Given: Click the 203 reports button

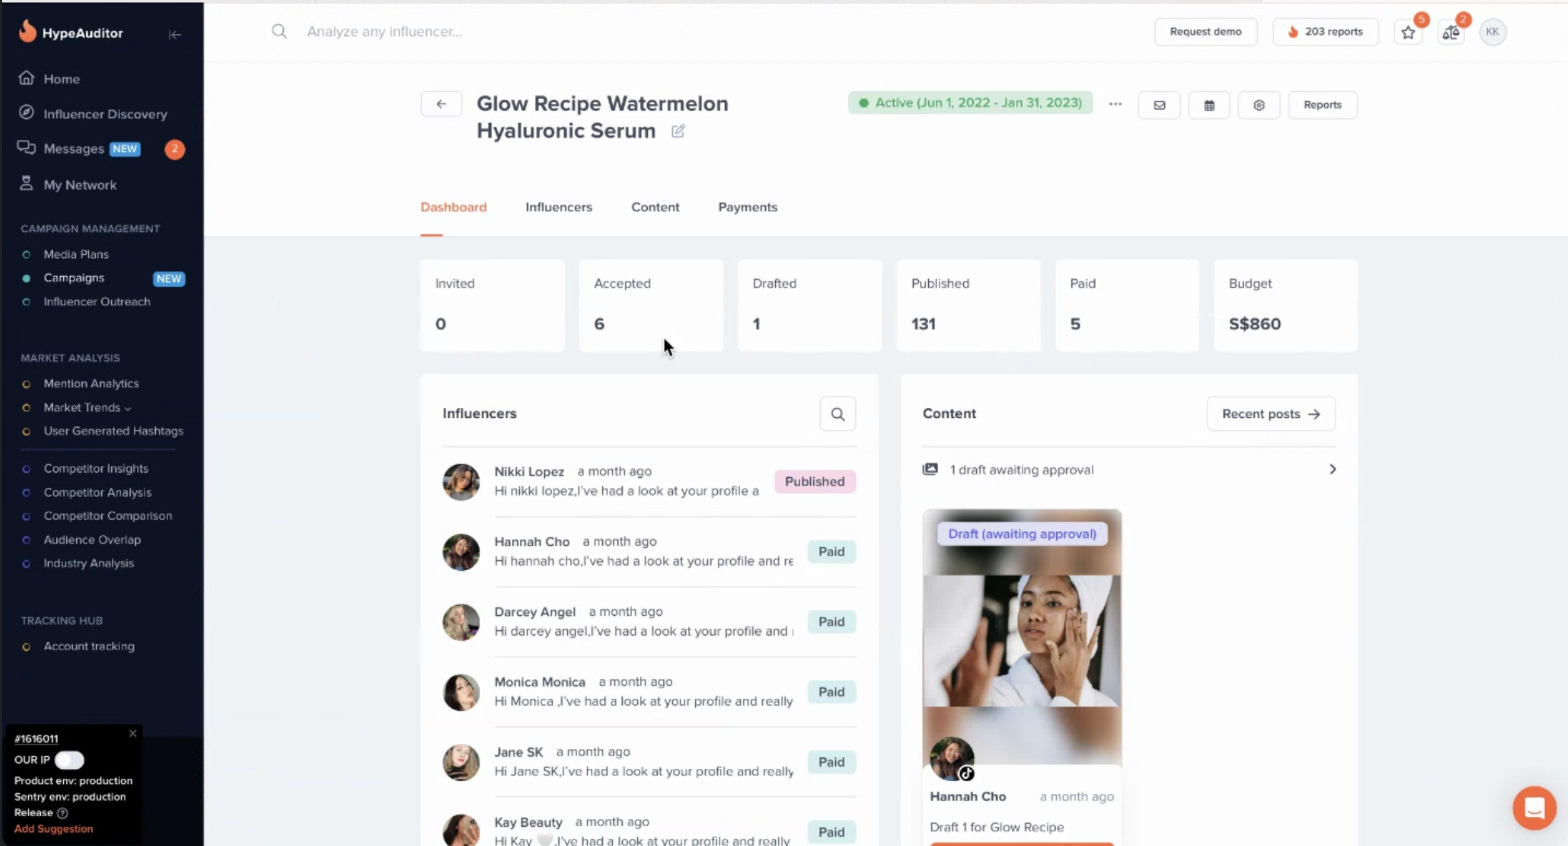Looking at the screenshot, I should click(1325, 32).
